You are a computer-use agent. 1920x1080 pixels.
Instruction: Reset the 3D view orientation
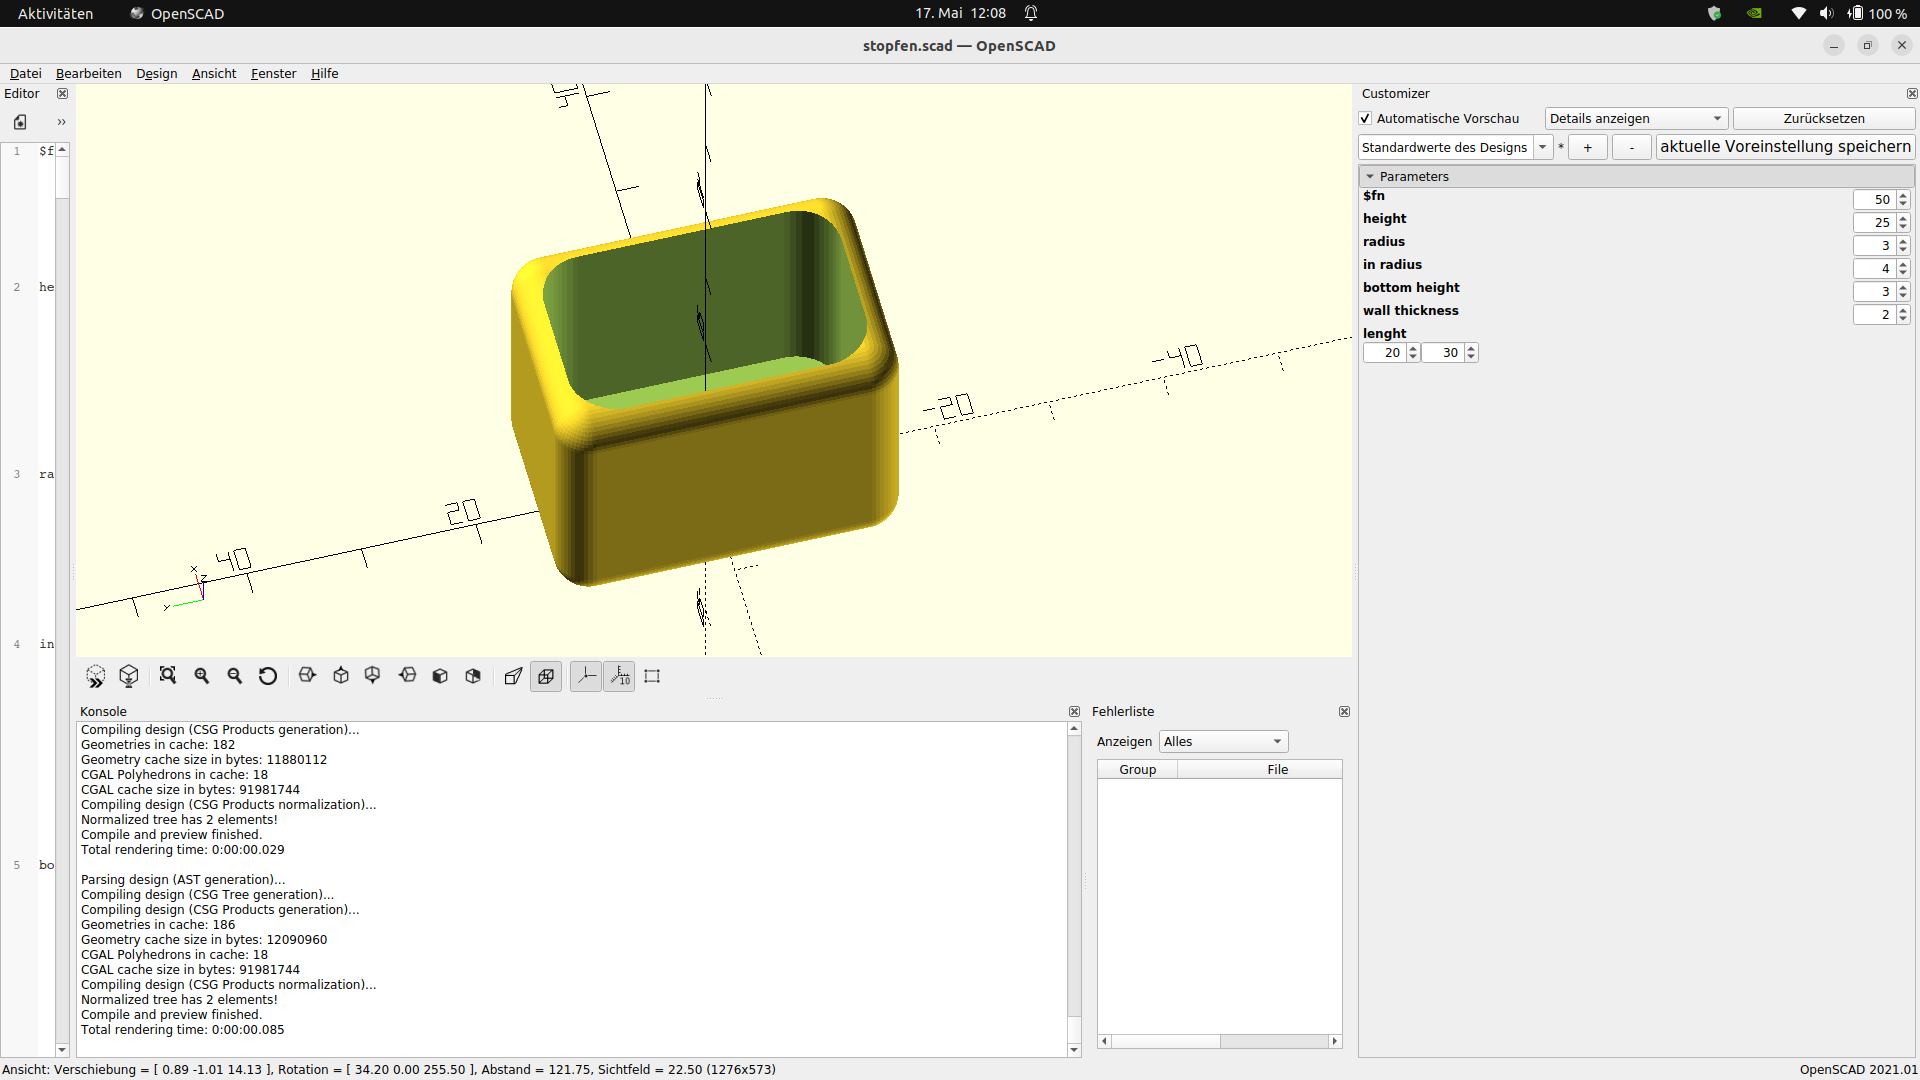[267, 676]
